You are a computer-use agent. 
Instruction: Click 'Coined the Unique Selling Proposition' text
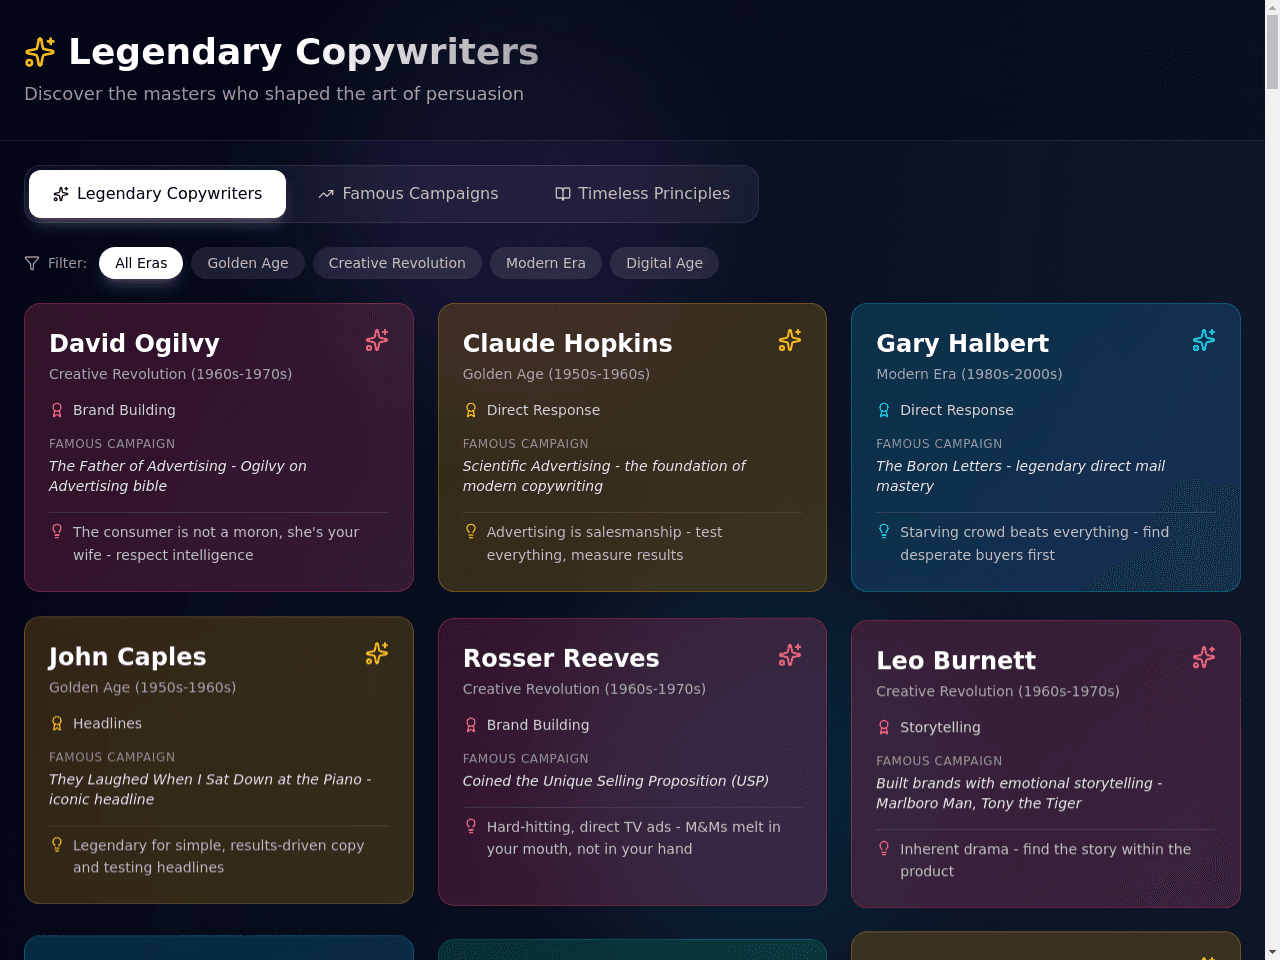[615, 781]
